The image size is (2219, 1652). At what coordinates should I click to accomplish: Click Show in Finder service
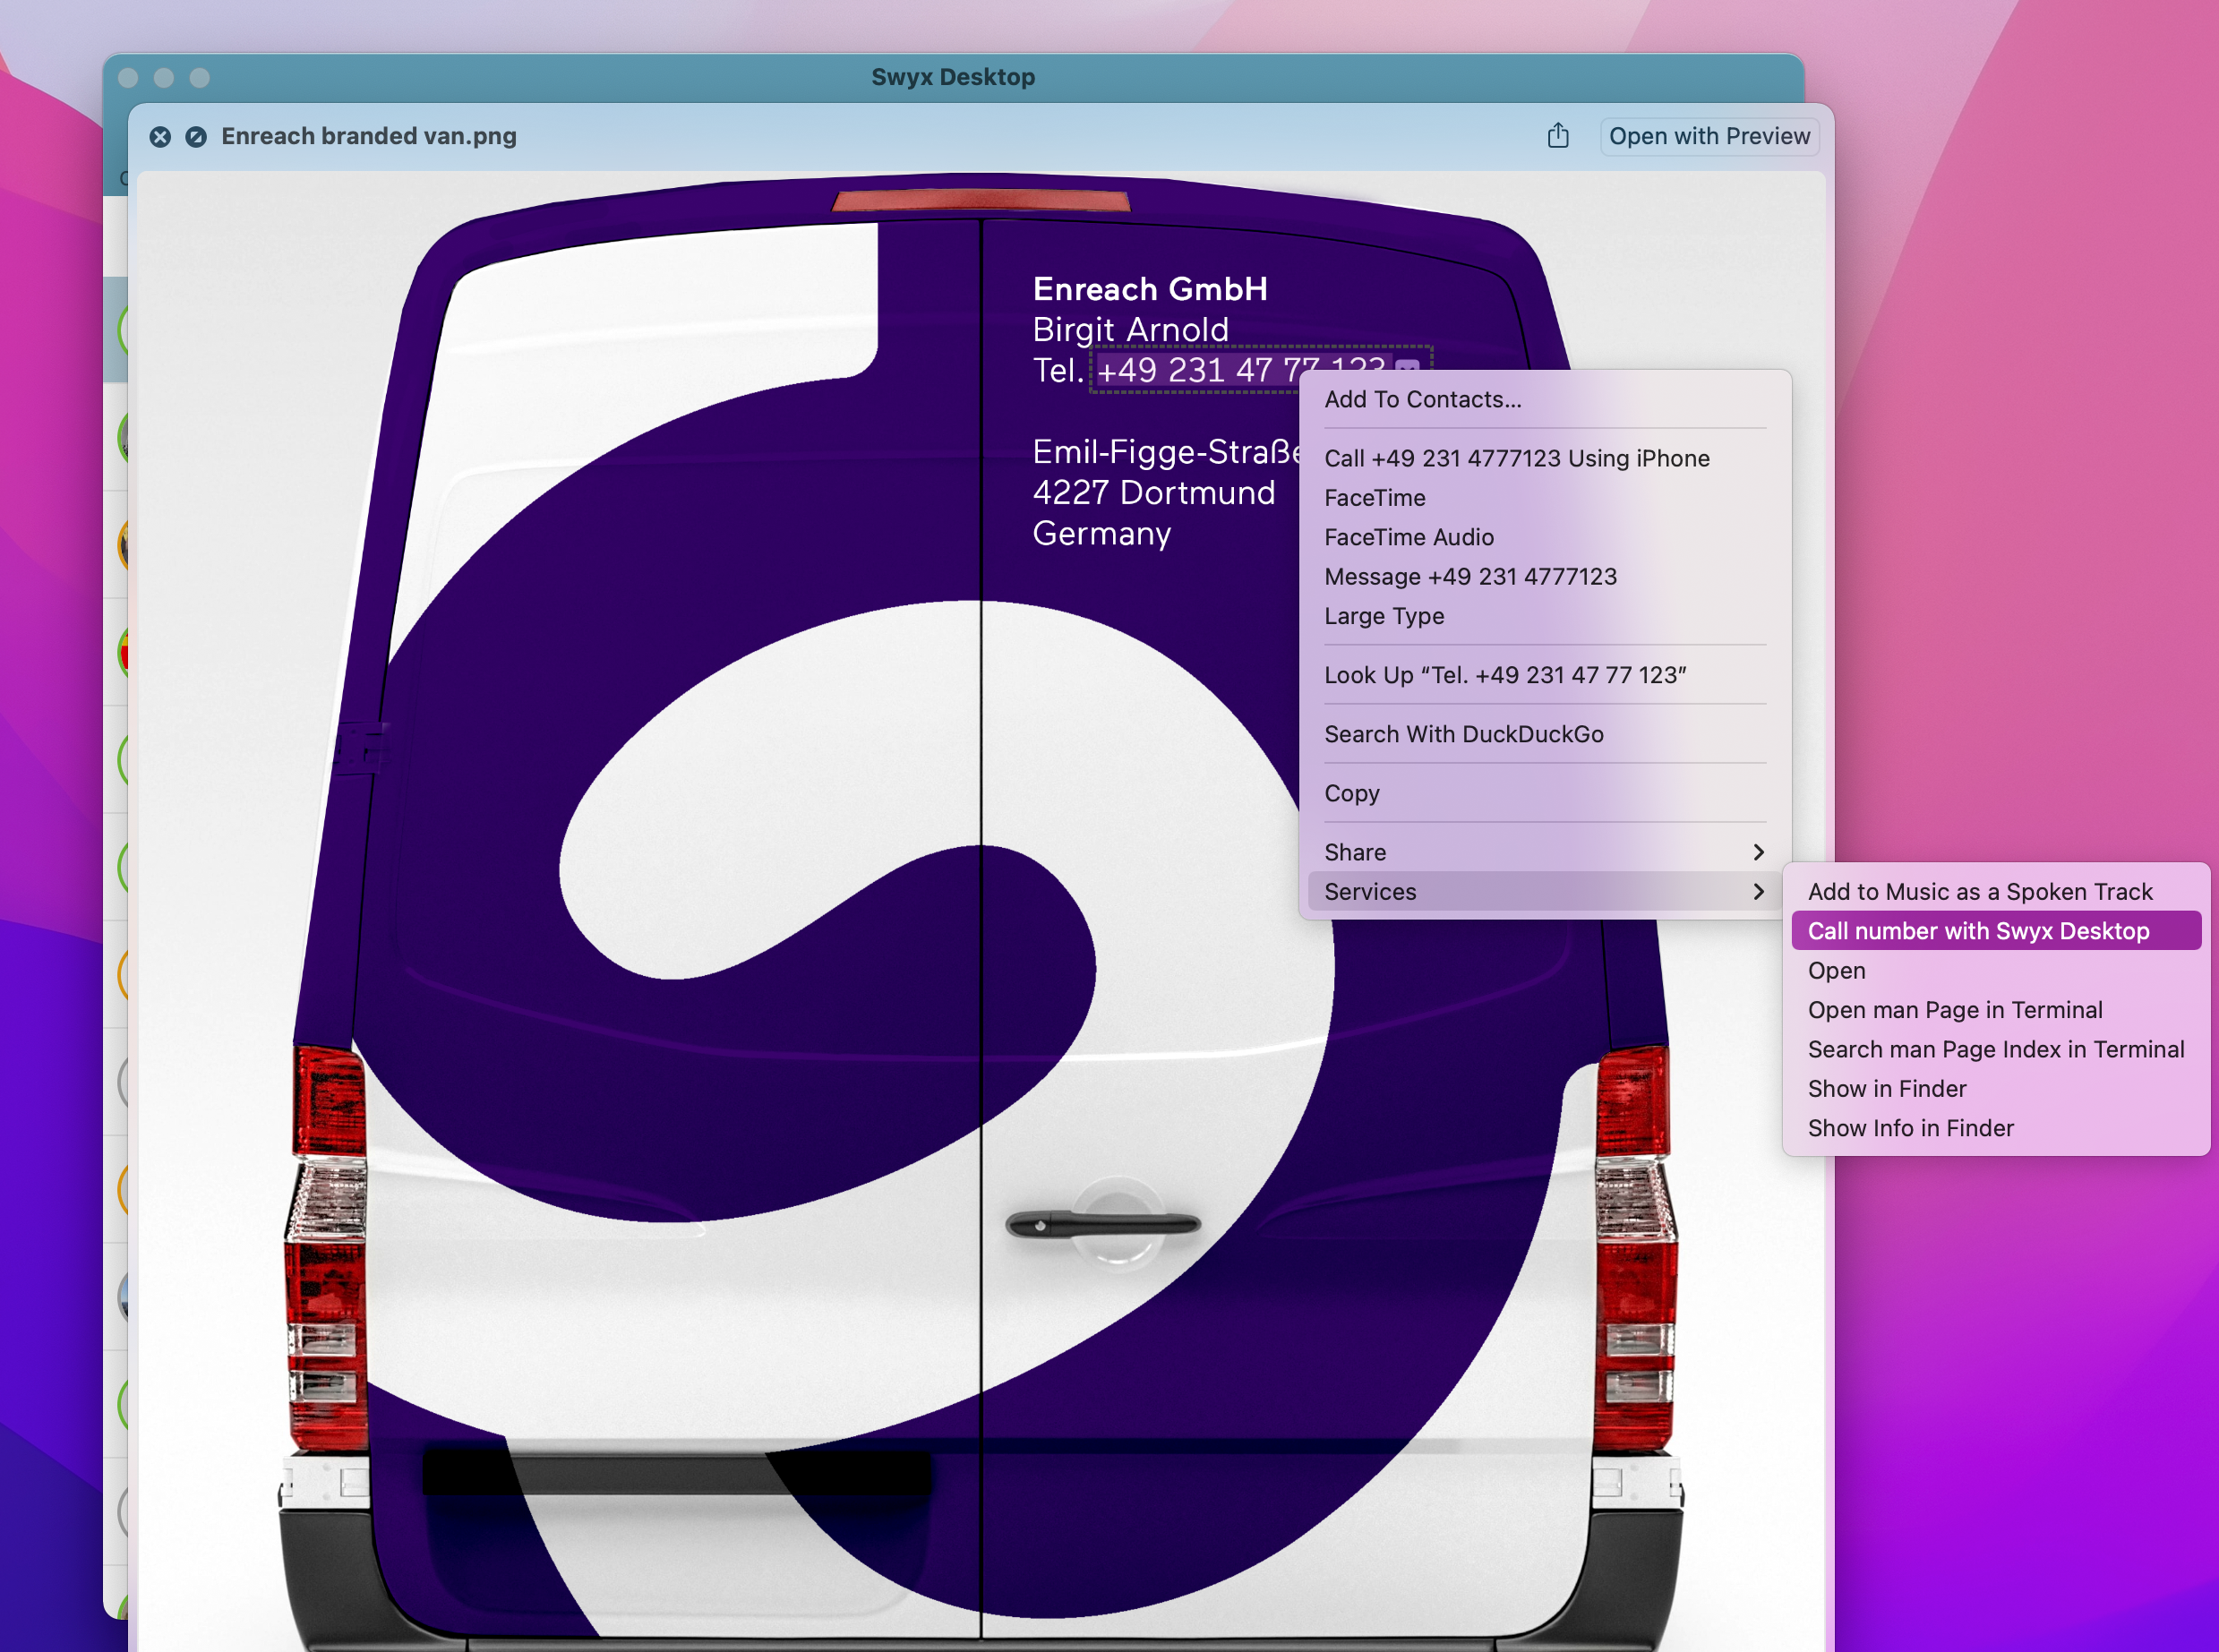tap(1886, 1088)
